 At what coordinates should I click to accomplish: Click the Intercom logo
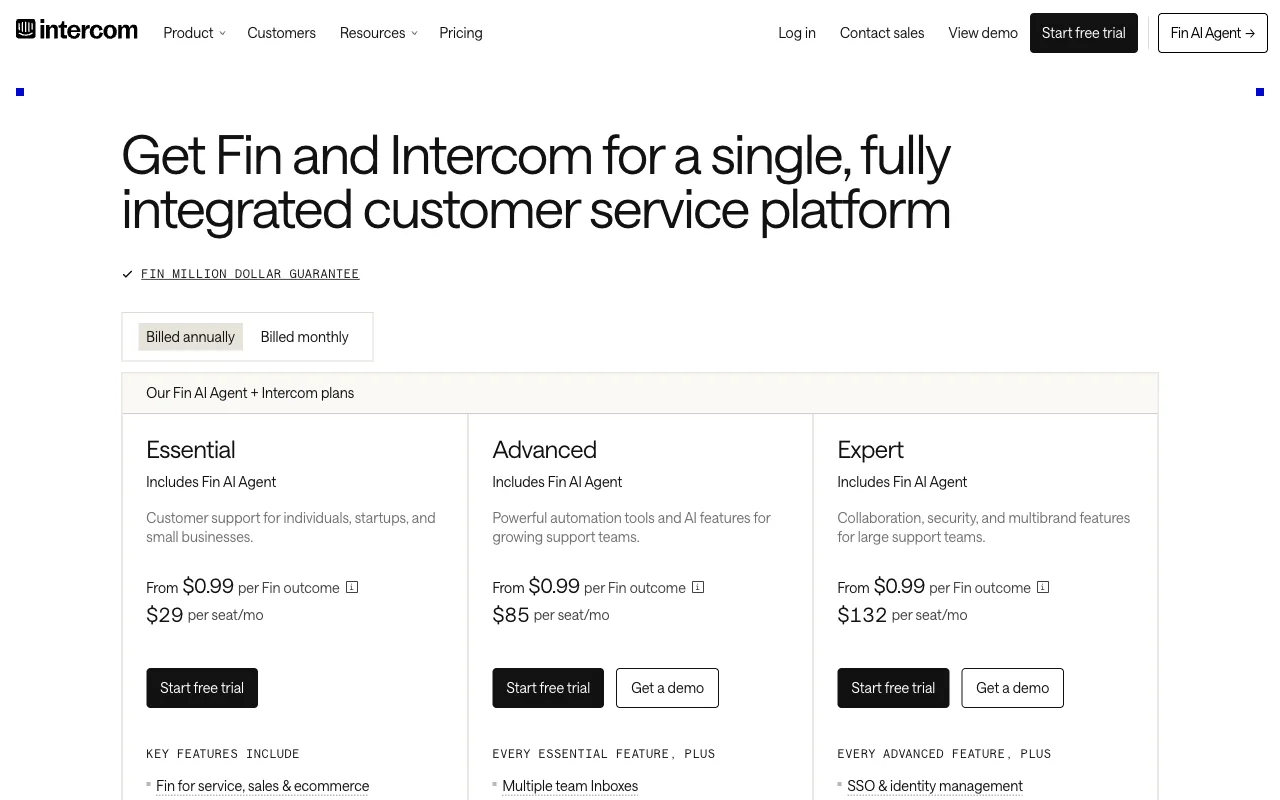[77, 30]
